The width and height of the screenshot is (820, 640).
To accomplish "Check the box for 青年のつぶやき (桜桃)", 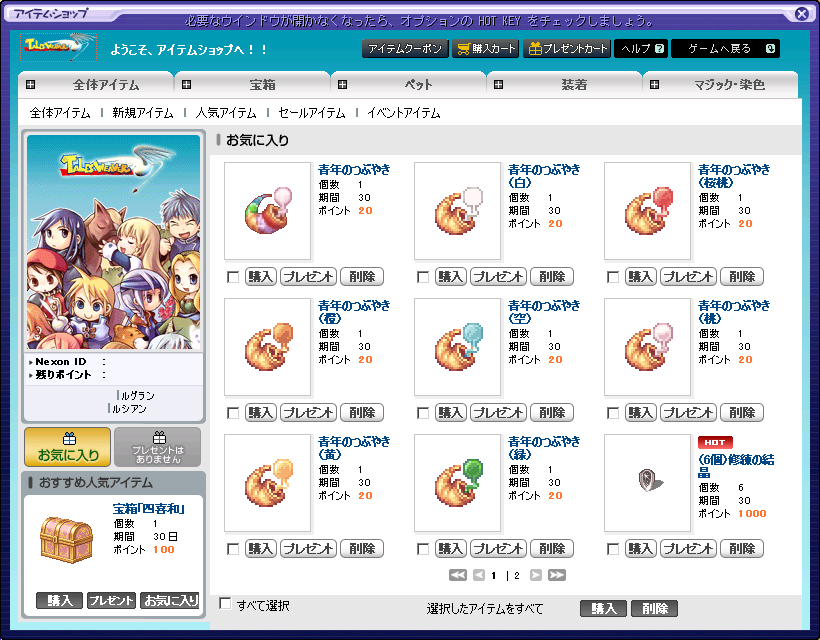I will click(613, 277).
